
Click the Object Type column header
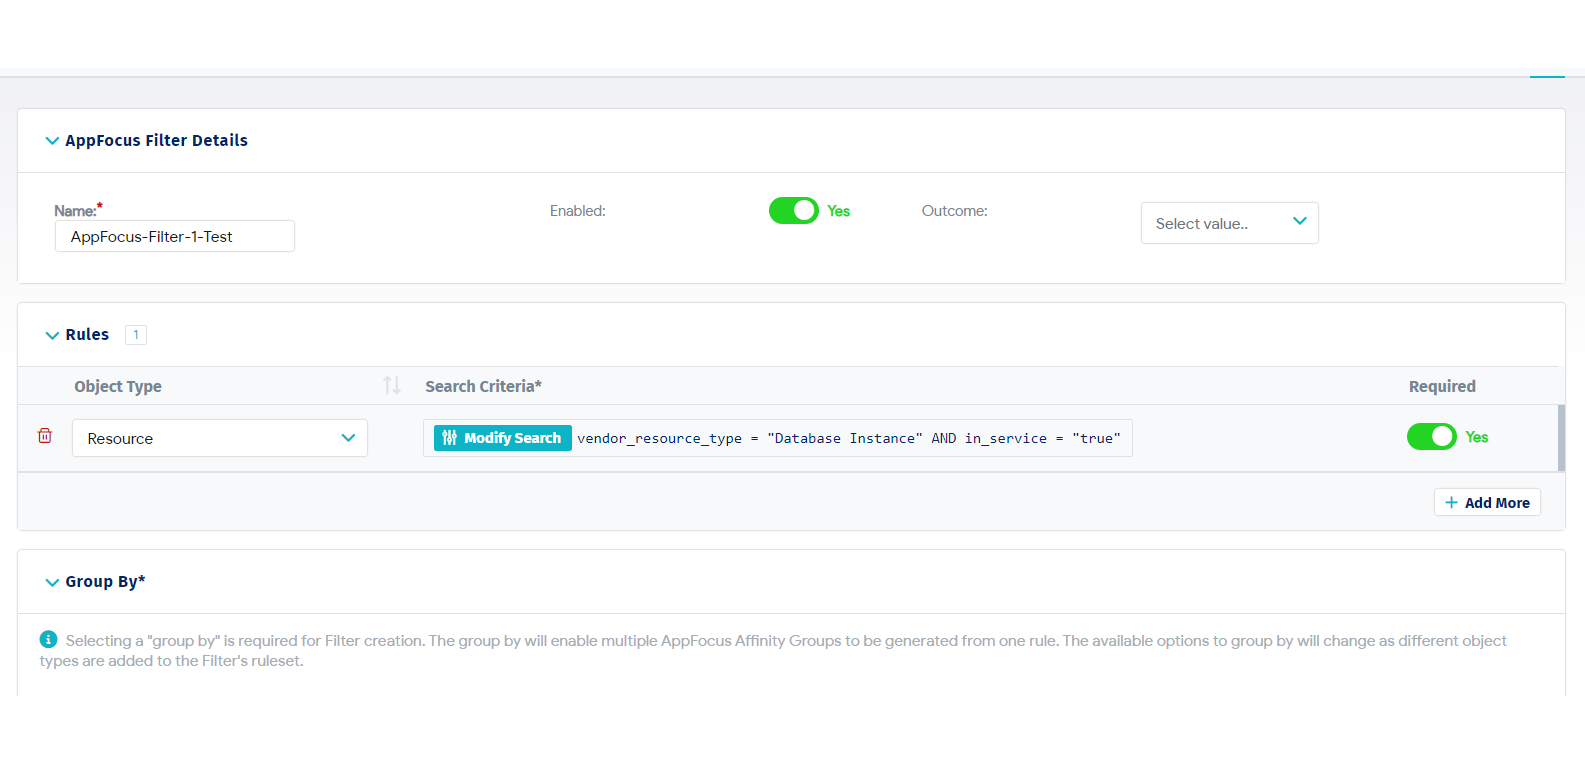pos(118,386)
